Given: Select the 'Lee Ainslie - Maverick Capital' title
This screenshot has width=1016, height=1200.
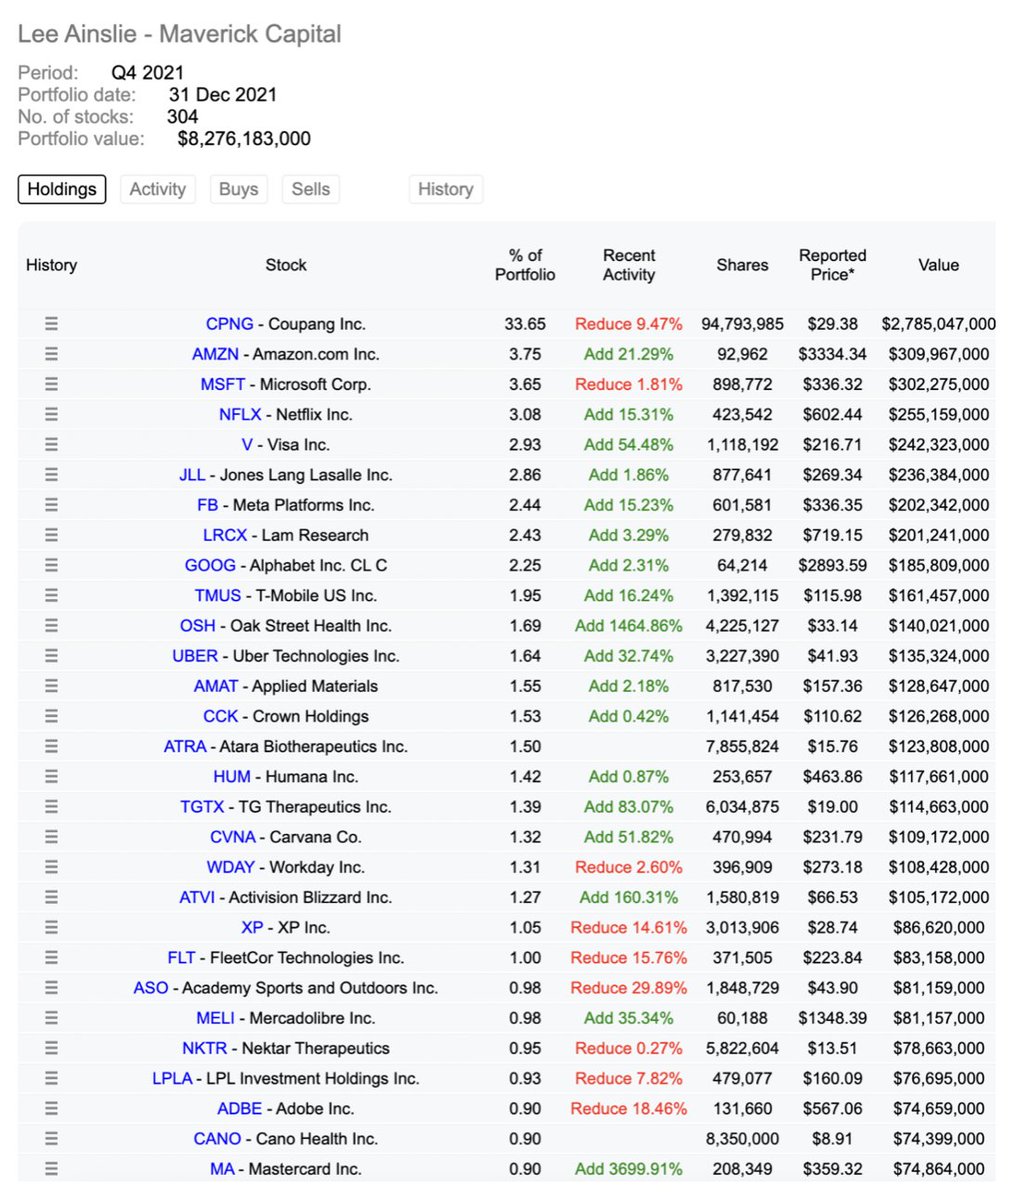Looking at the screenshot, I should coord(180,34).
